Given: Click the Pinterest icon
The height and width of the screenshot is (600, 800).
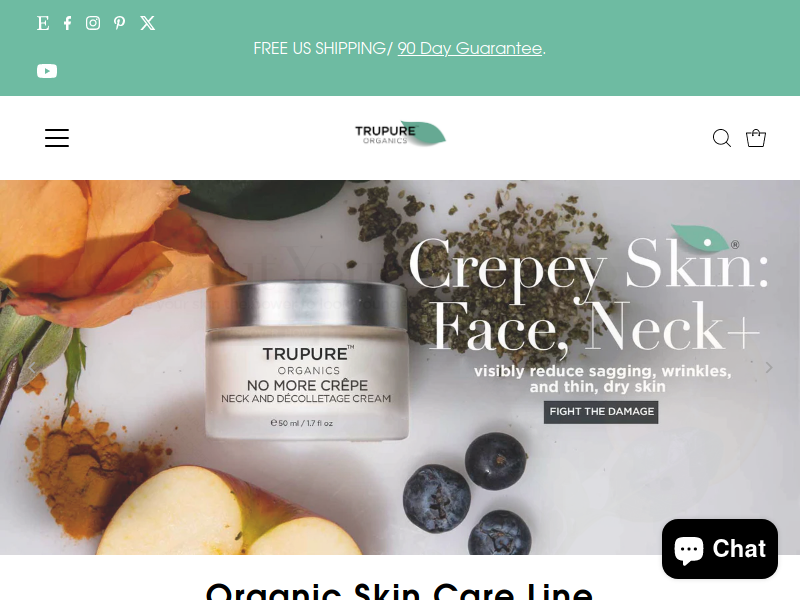Looking at the screenshot, I should pyautogui.click(x=119, y=23).
